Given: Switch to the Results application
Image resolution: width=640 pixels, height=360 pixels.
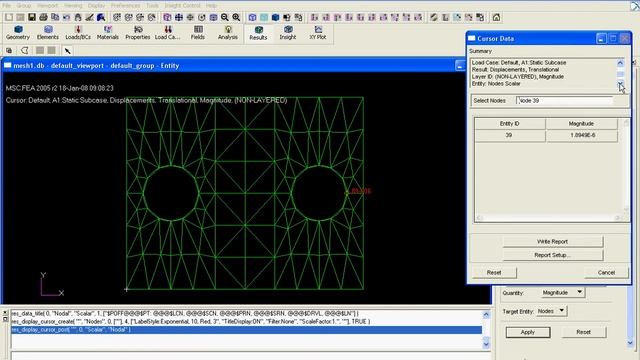Looking at the screenshot, I should click(258, 33).
